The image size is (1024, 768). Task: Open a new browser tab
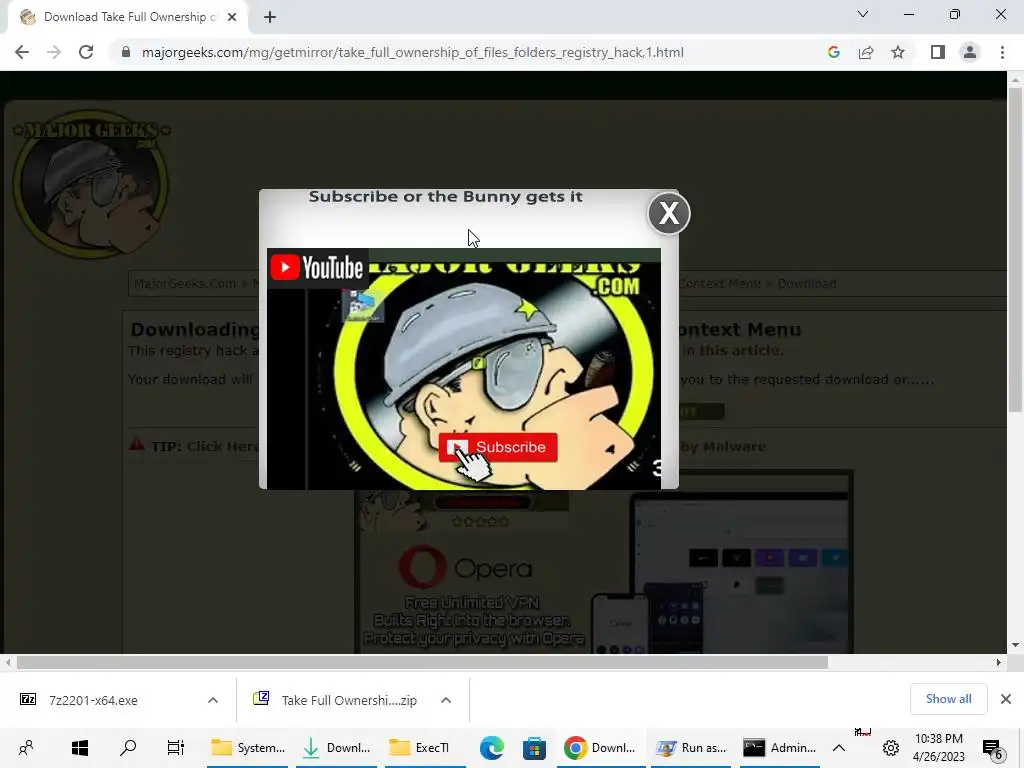coord(270,17)
